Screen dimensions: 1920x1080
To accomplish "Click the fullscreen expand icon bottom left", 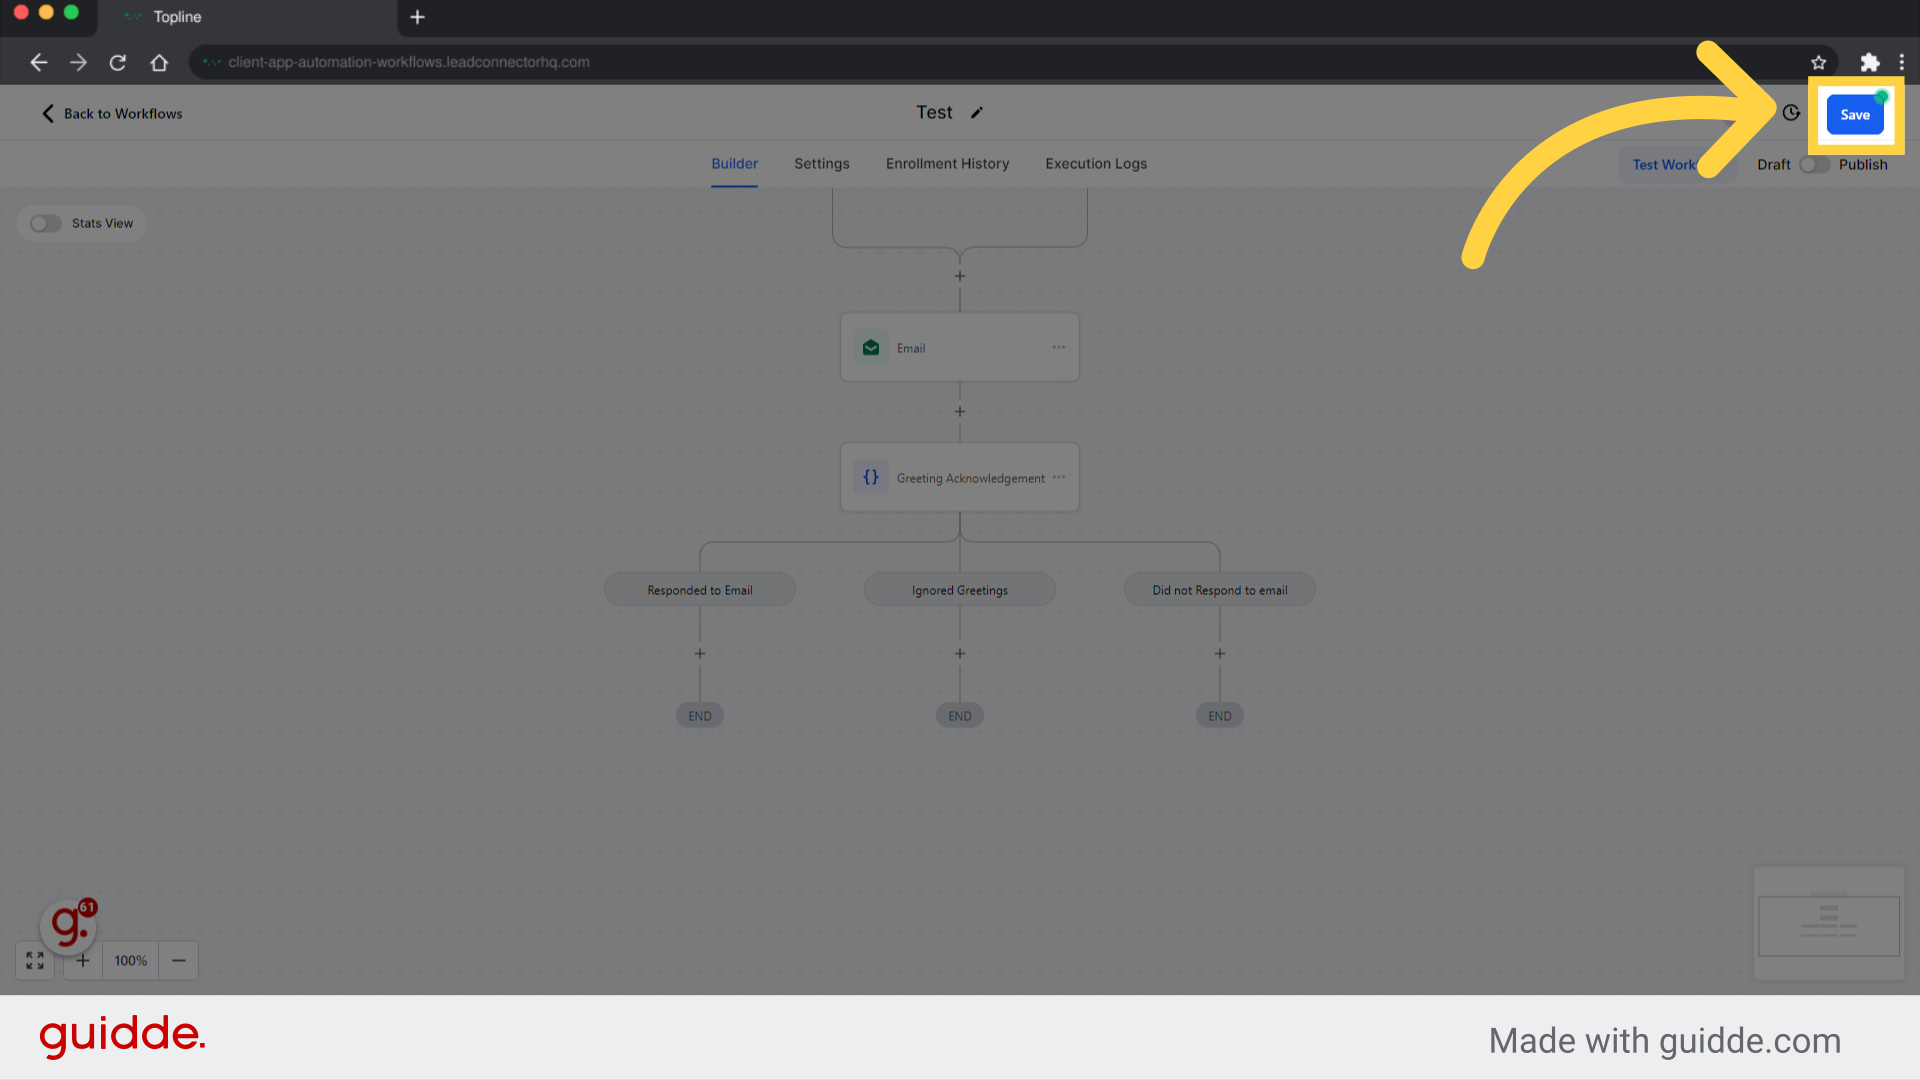I will tap(36, 960).
